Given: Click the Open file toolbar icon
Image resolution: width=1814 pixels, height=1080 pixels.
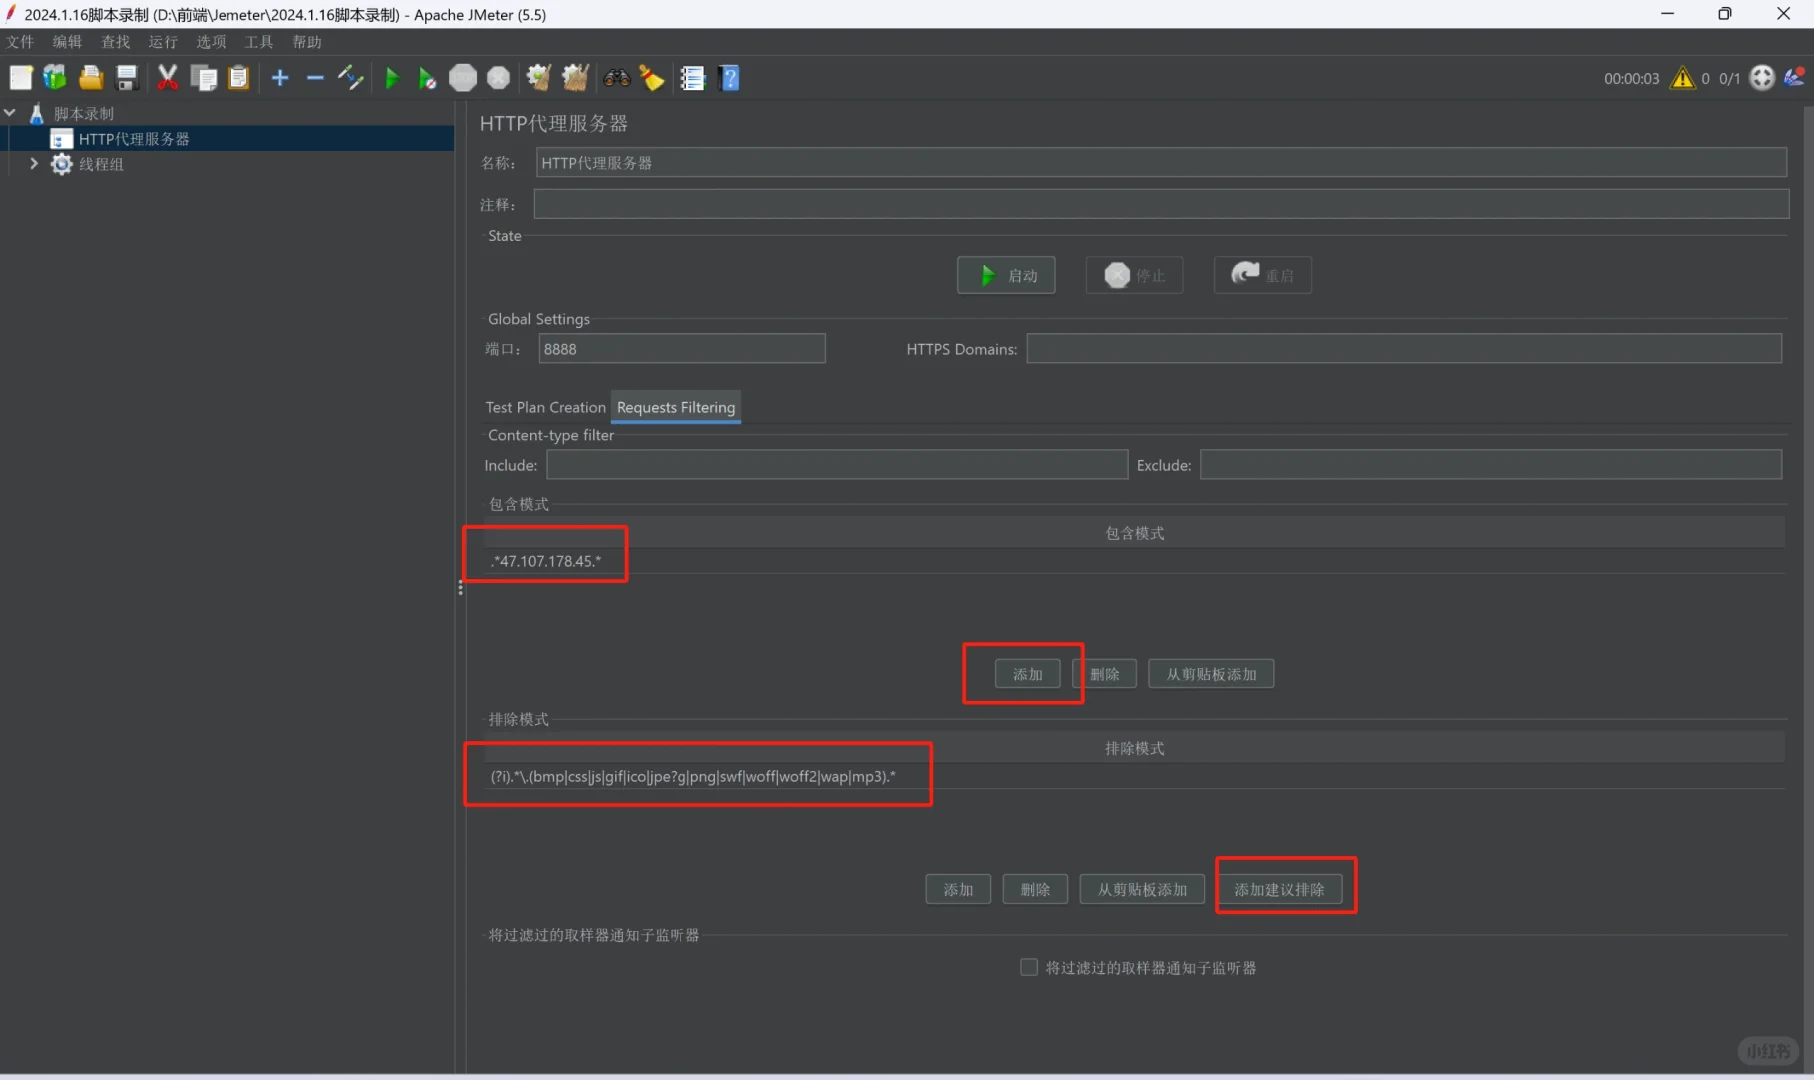Looking at the screenshot, I should [91, 78].
